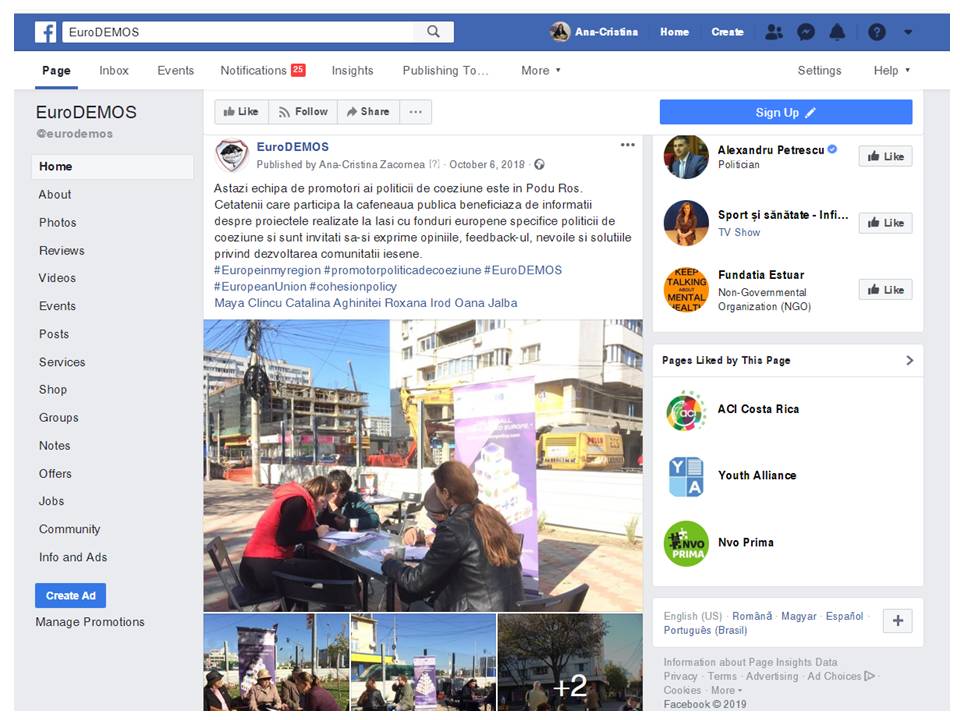Click the Create Ad button
960x720 pixels.
(70, 595)
